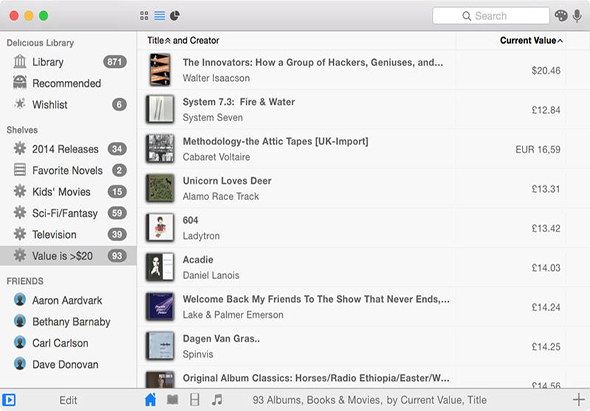Filter by movies only

pyautogui.click(x=195, y=399)
